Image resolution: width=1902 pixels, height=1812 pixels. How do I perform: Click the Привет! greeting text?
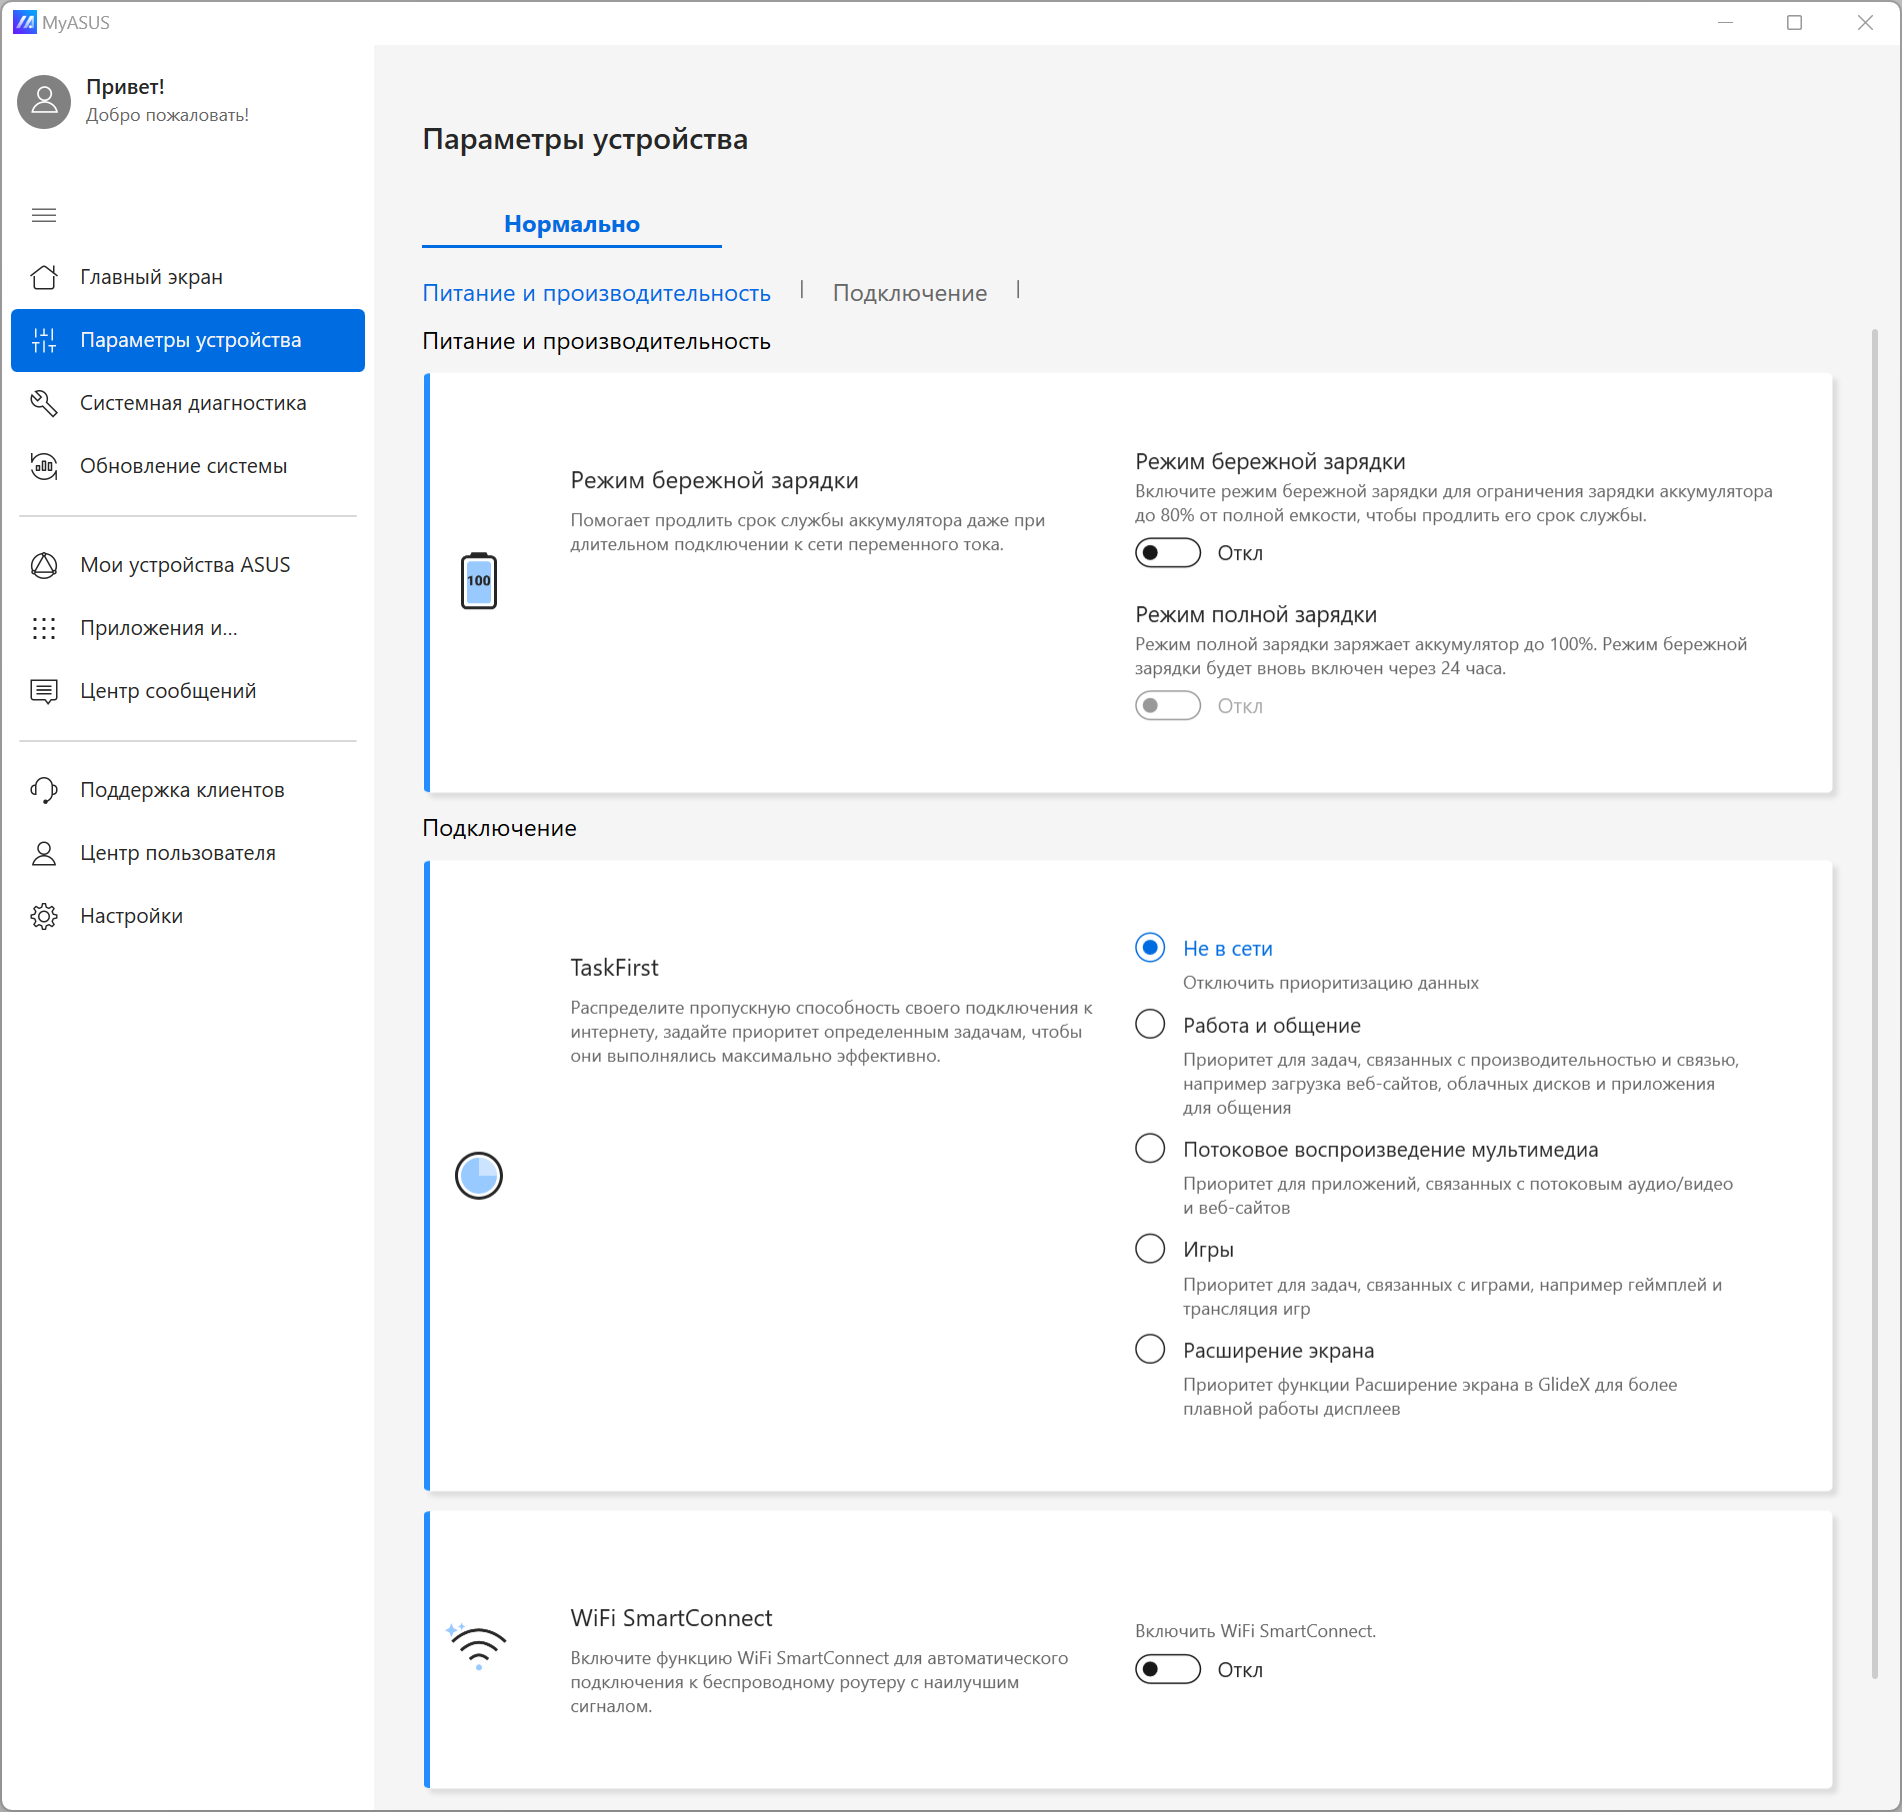125,87
